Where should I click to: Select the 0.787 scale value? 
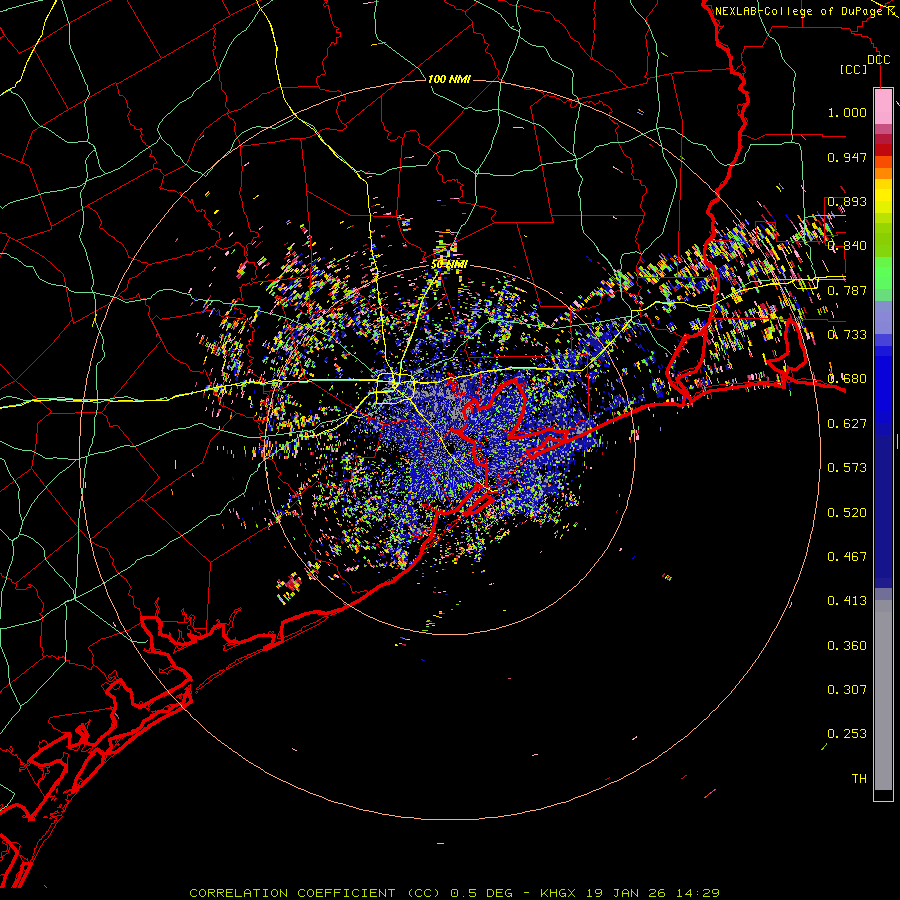(847, 290)
